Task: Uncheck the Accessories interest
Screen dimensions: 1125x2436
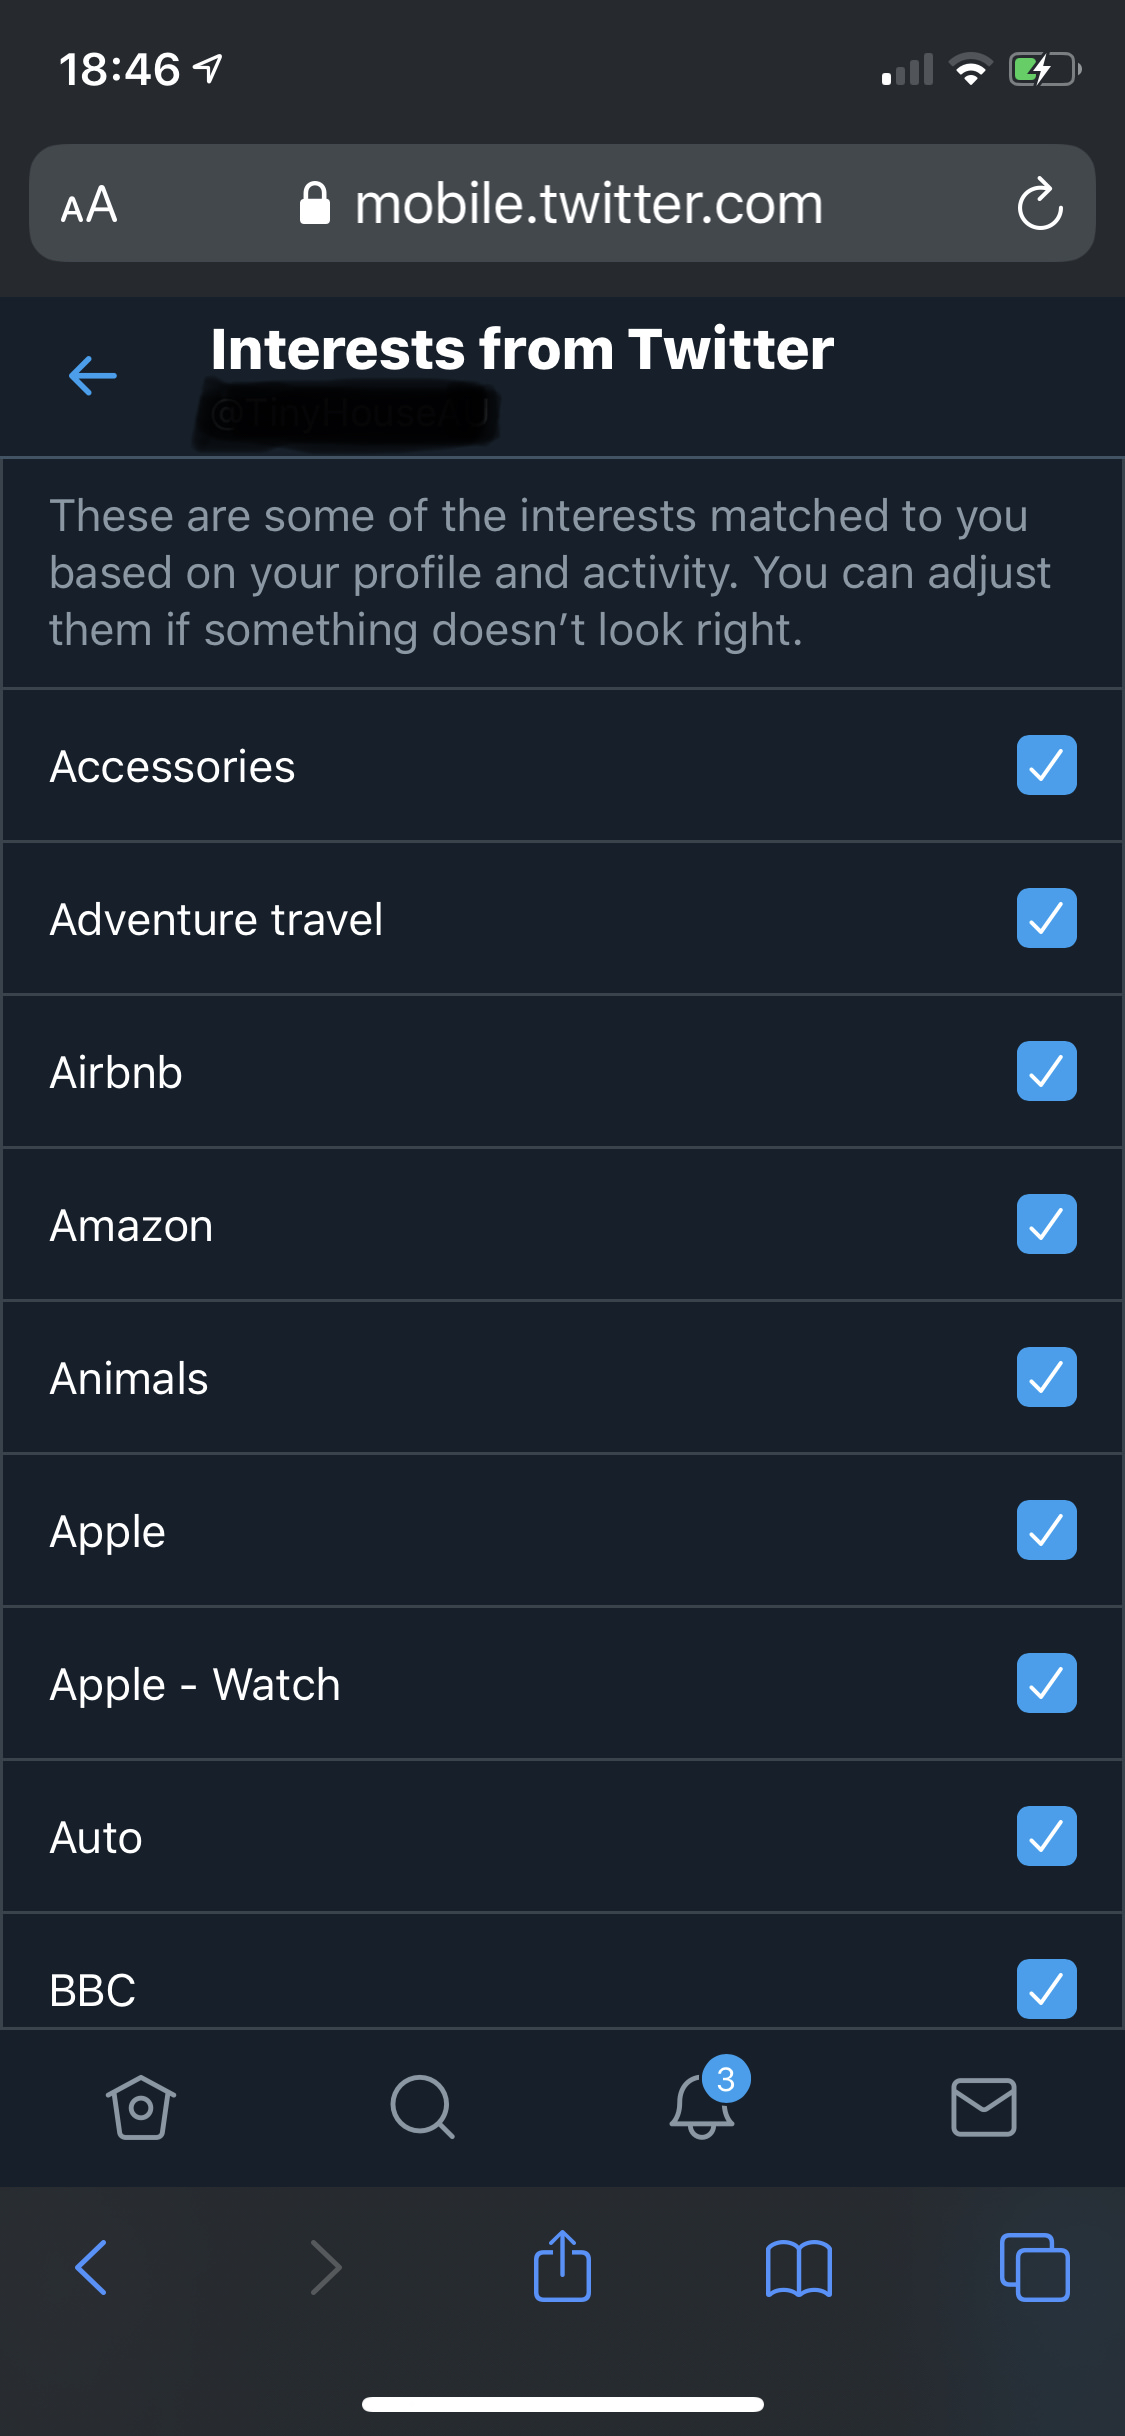Action: pos(1046,765)
